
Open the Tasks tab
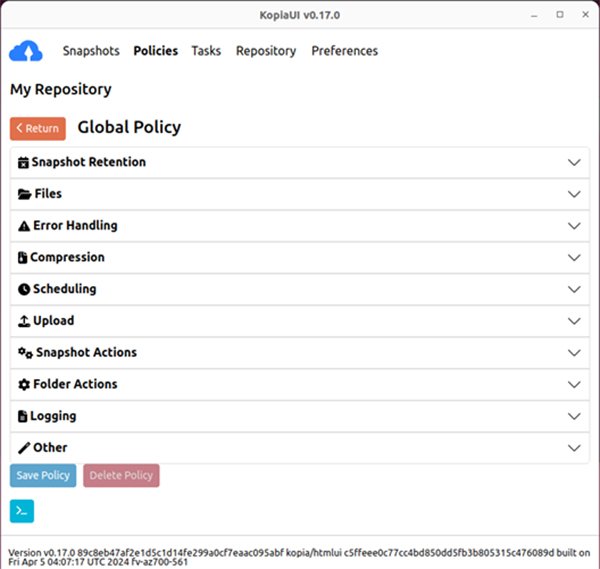pos(206,51)
